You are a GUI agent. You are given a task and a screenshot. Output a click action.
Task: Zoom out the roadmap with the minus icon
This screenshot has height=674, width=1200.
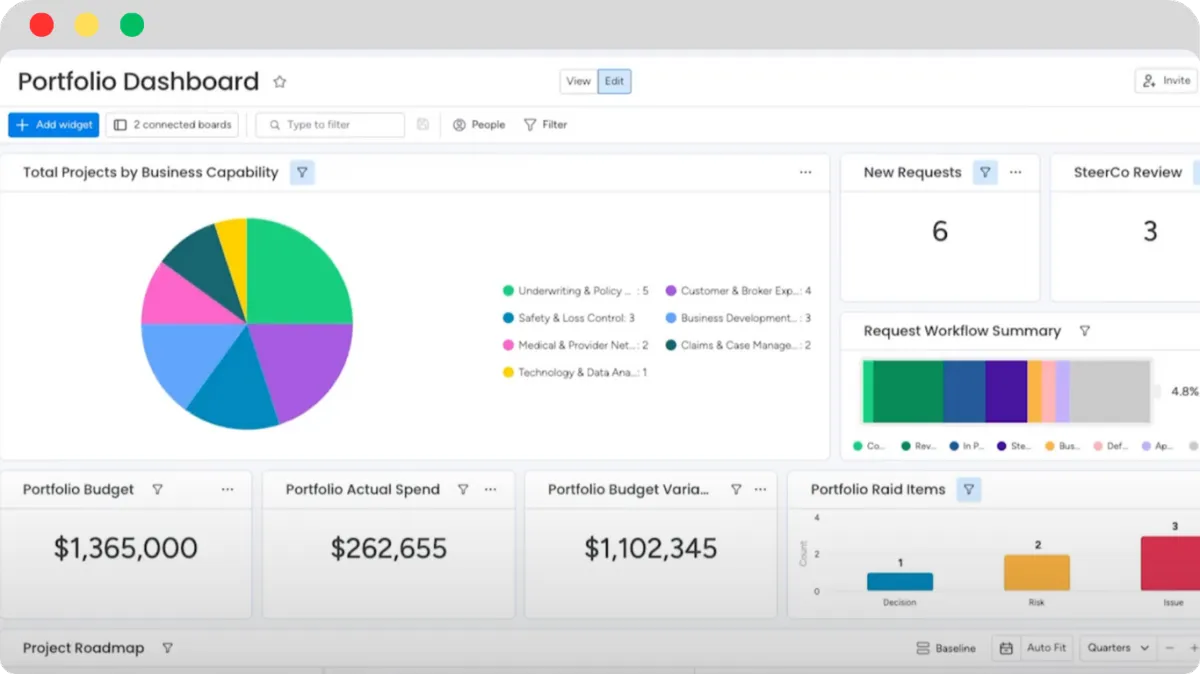click(x=1169, y=648)
